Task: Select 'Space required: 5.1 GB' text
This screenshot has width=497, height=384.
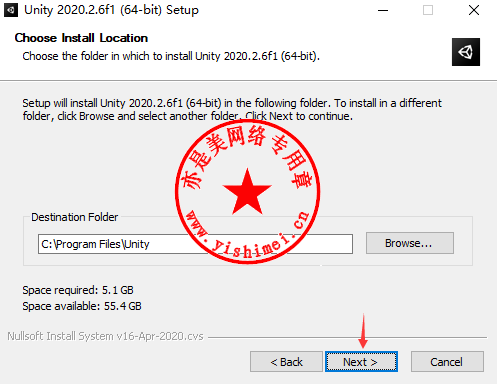Action: click(x=78, y=290)
